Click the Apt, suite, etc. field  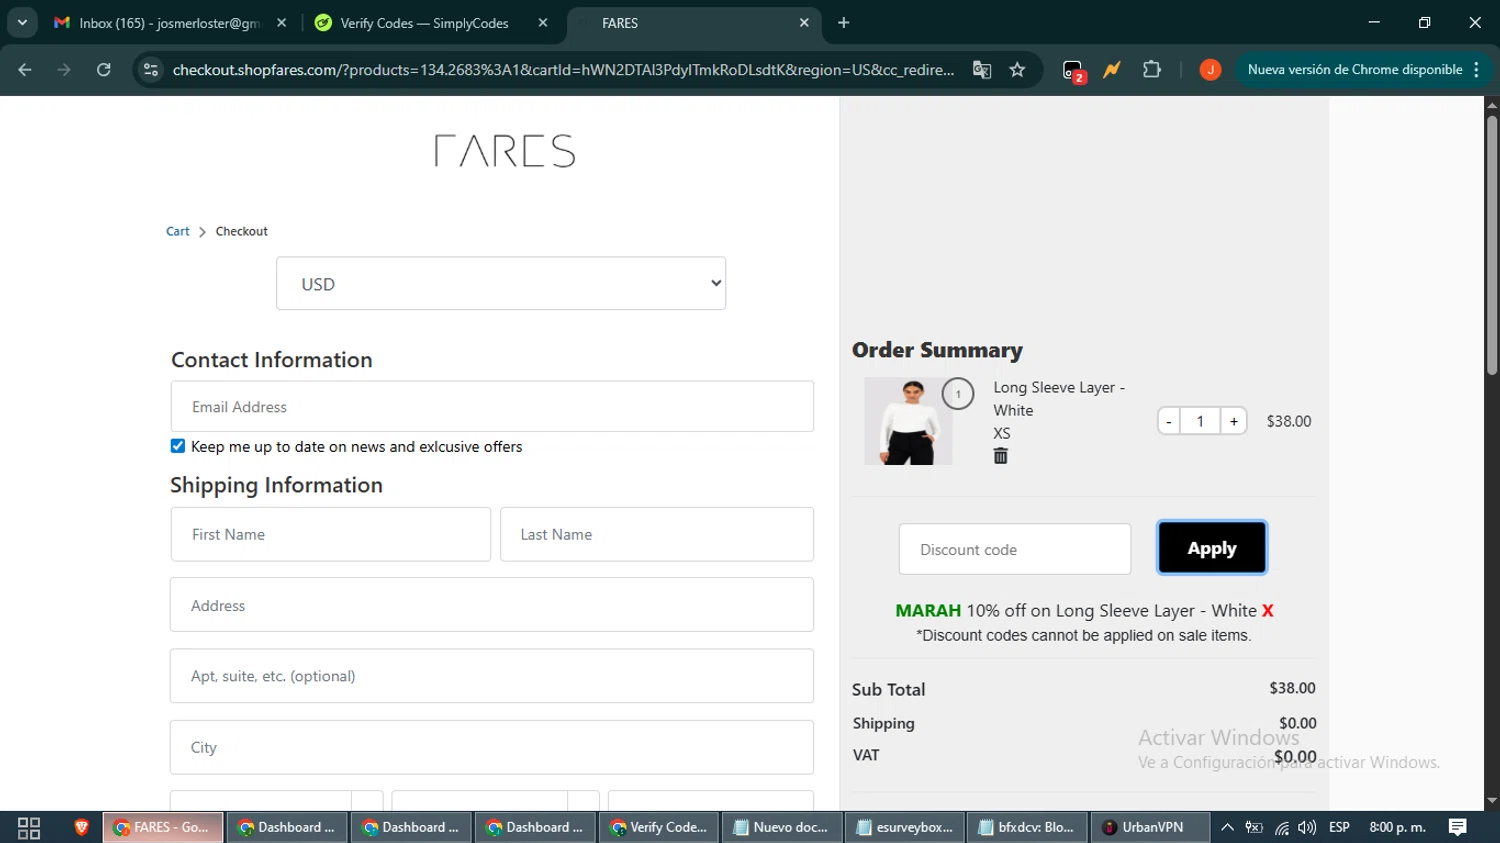tap(492, 676)
